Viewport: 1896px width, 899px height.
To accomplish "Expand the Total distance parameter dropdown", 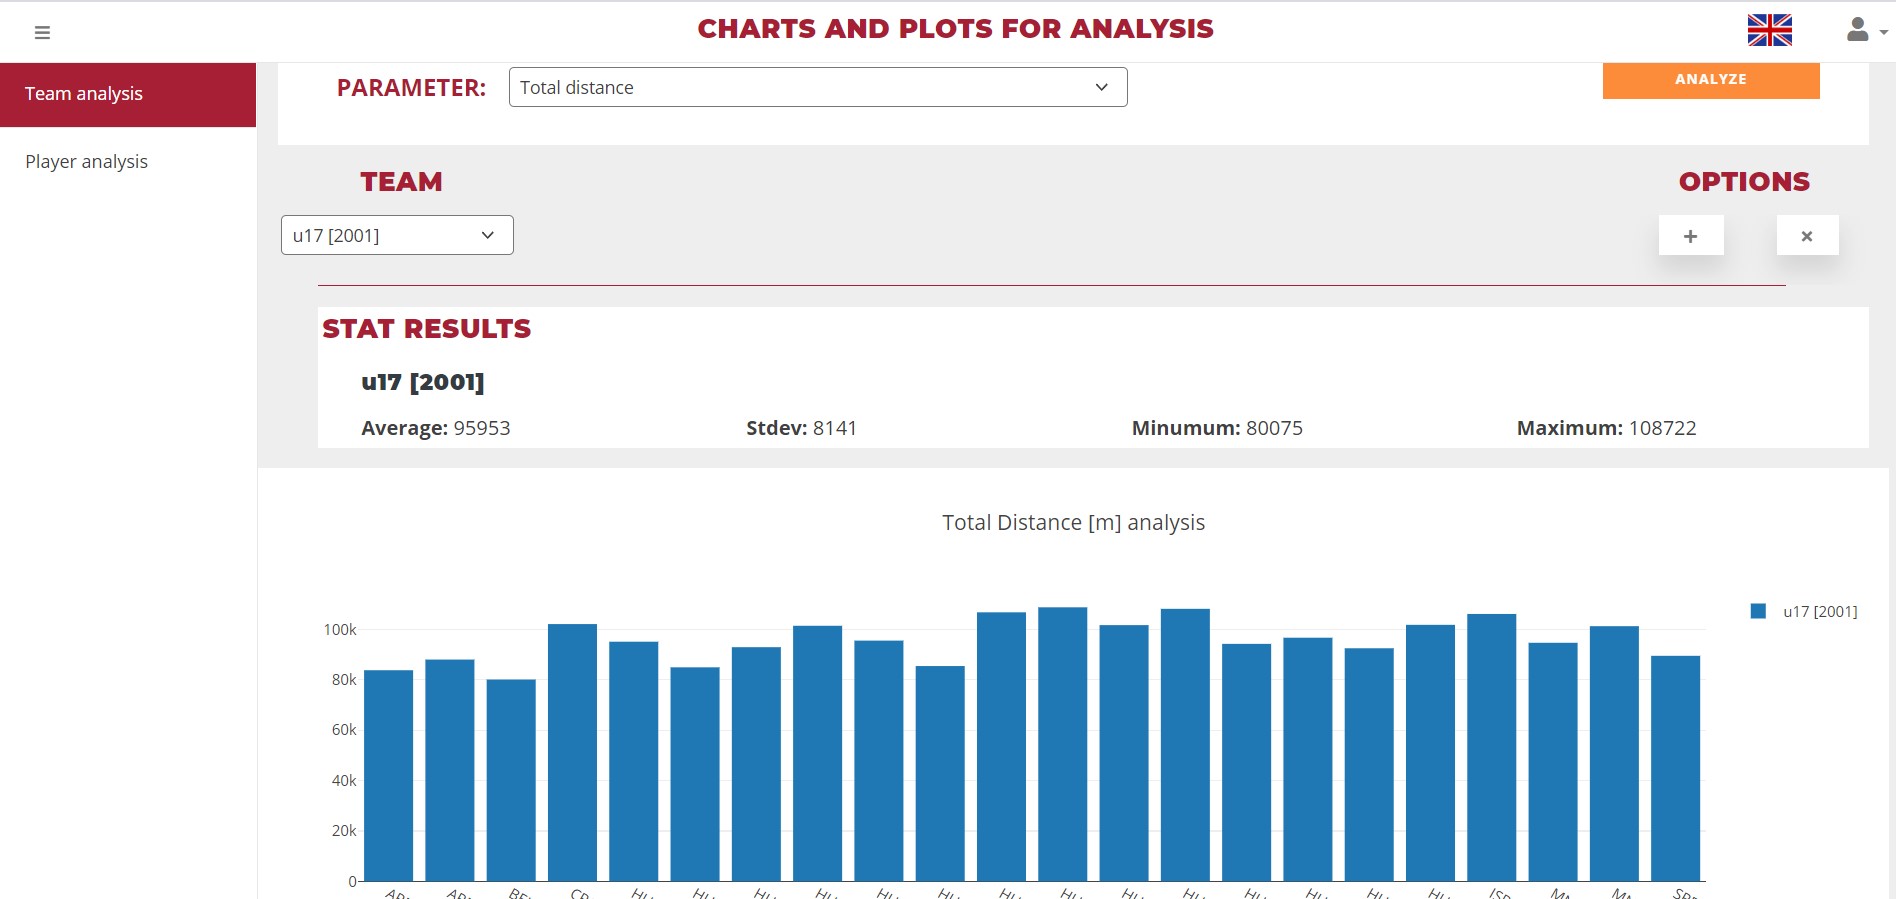I will tap(817, 87).
